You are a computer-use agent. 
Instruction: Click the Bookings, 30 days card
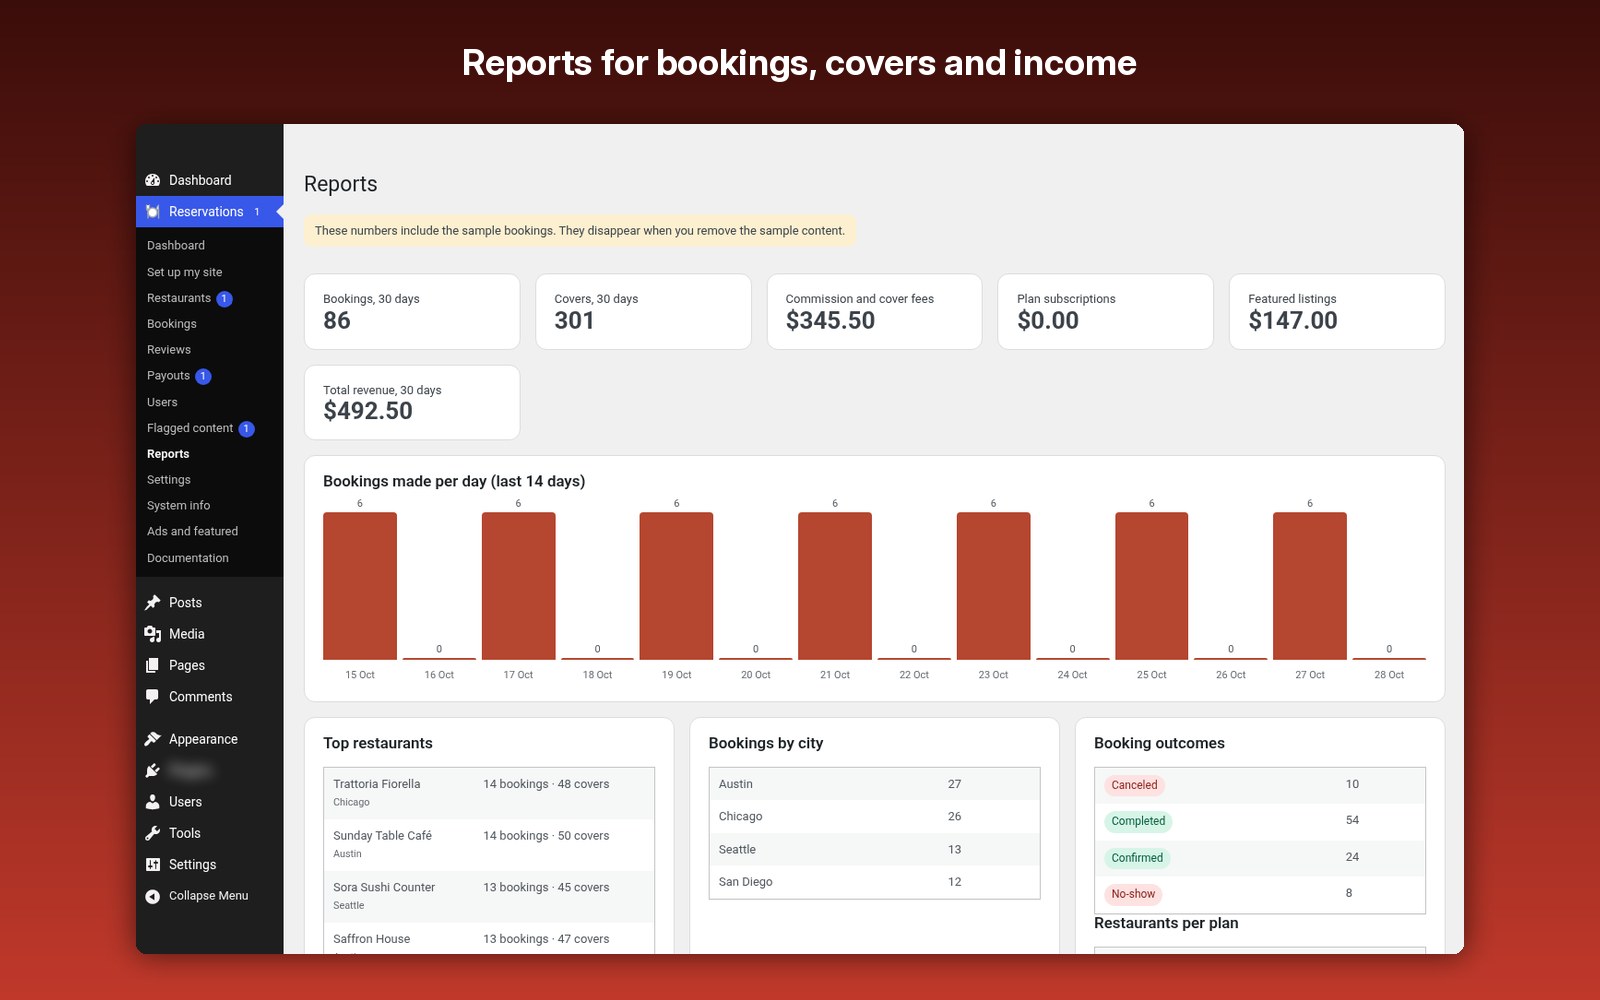coord(412,312)
